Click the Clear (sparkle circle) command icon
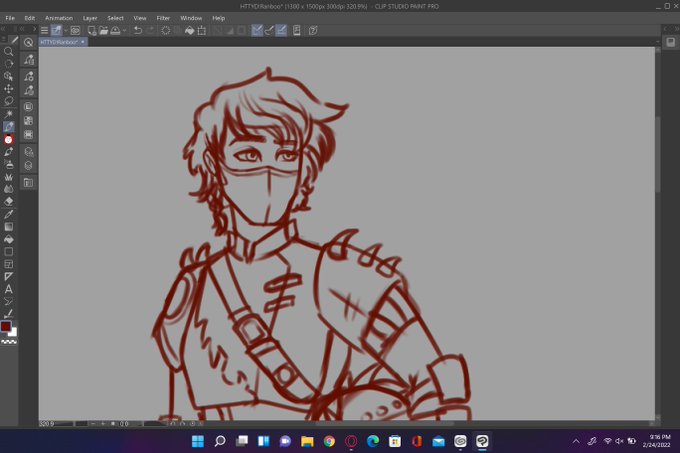 165,30
